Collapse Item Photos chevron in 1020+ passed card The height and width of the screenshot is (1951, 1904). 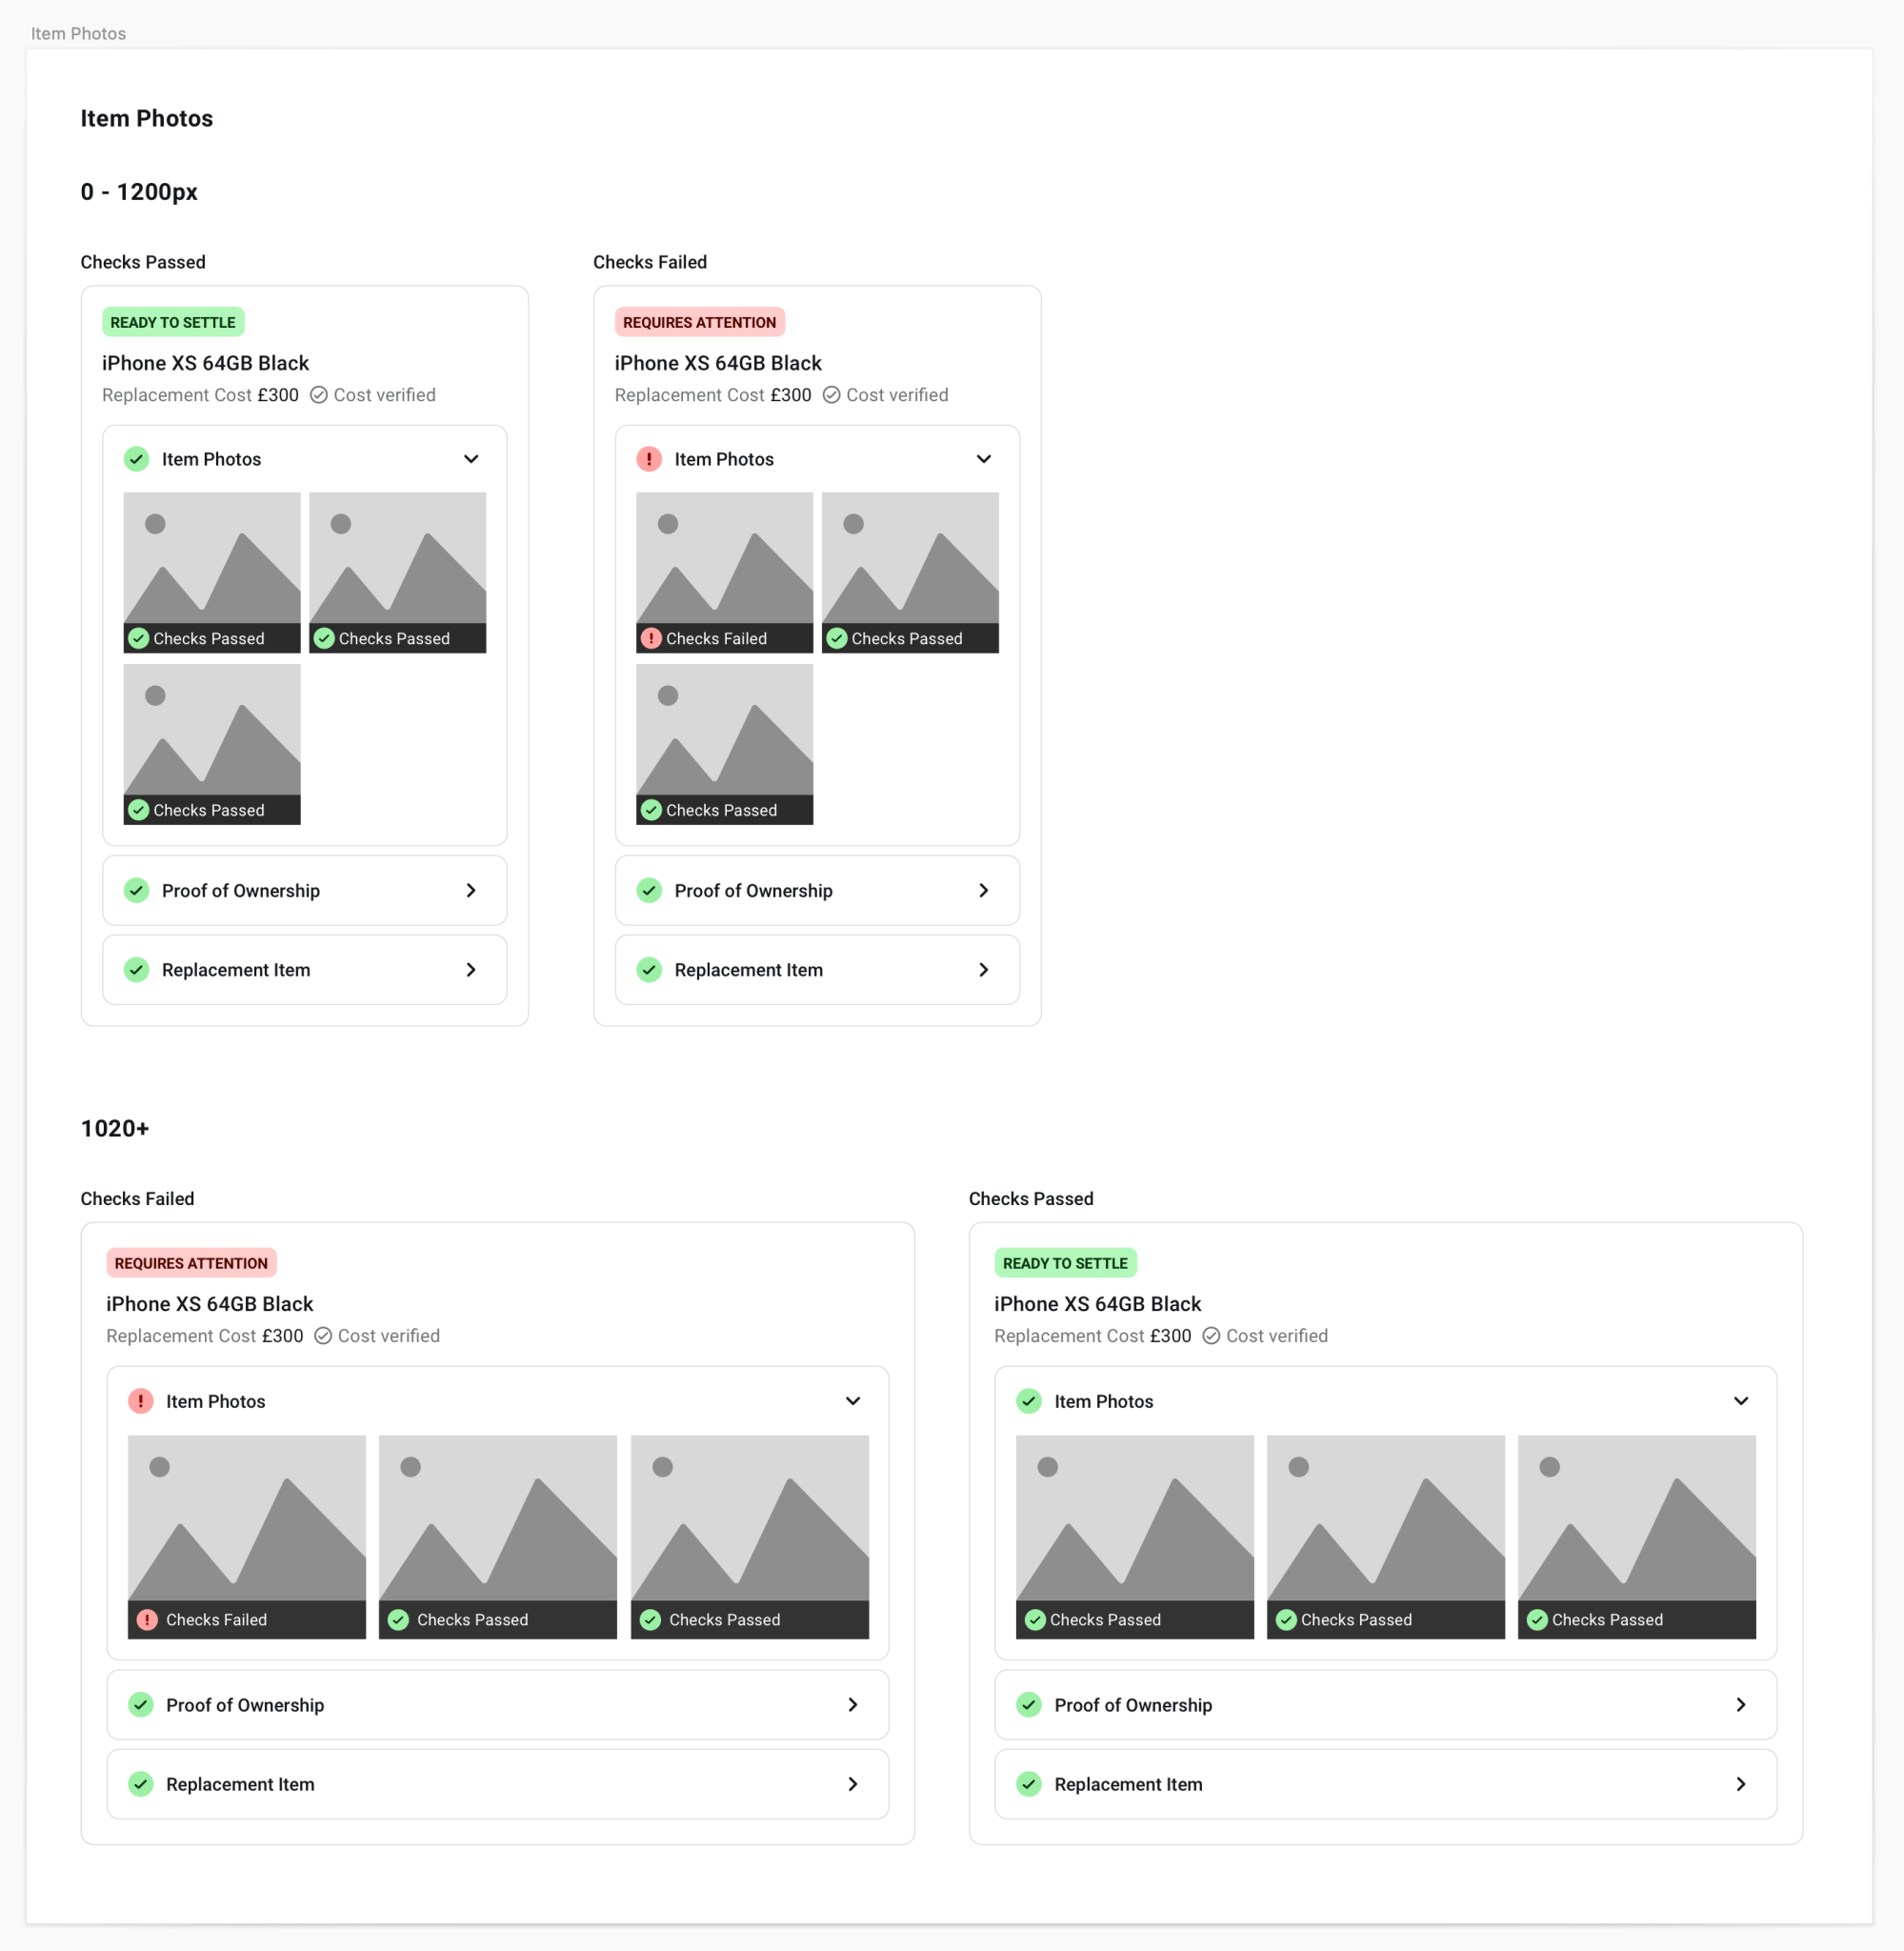pos(1741,1401)
